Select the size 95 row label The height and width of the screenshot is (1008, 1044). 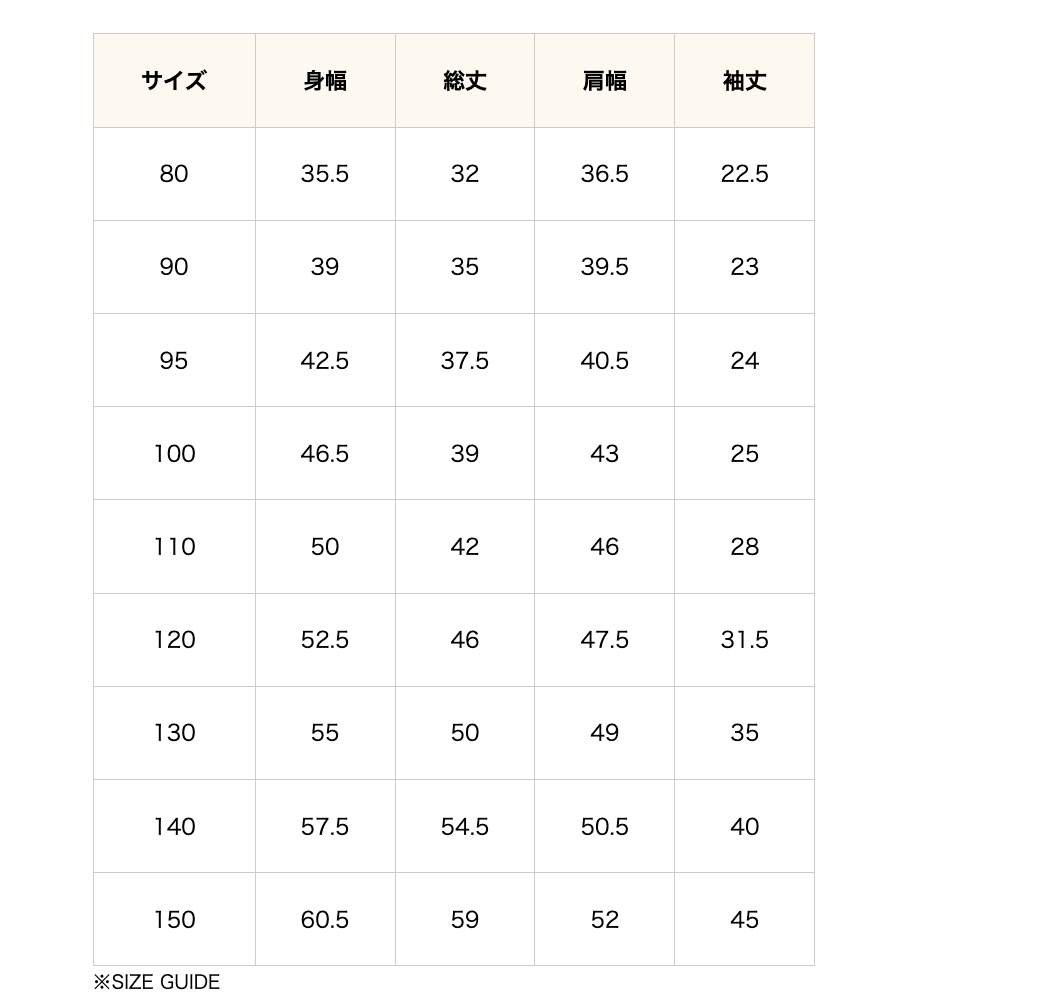click(x=174, y=361)
